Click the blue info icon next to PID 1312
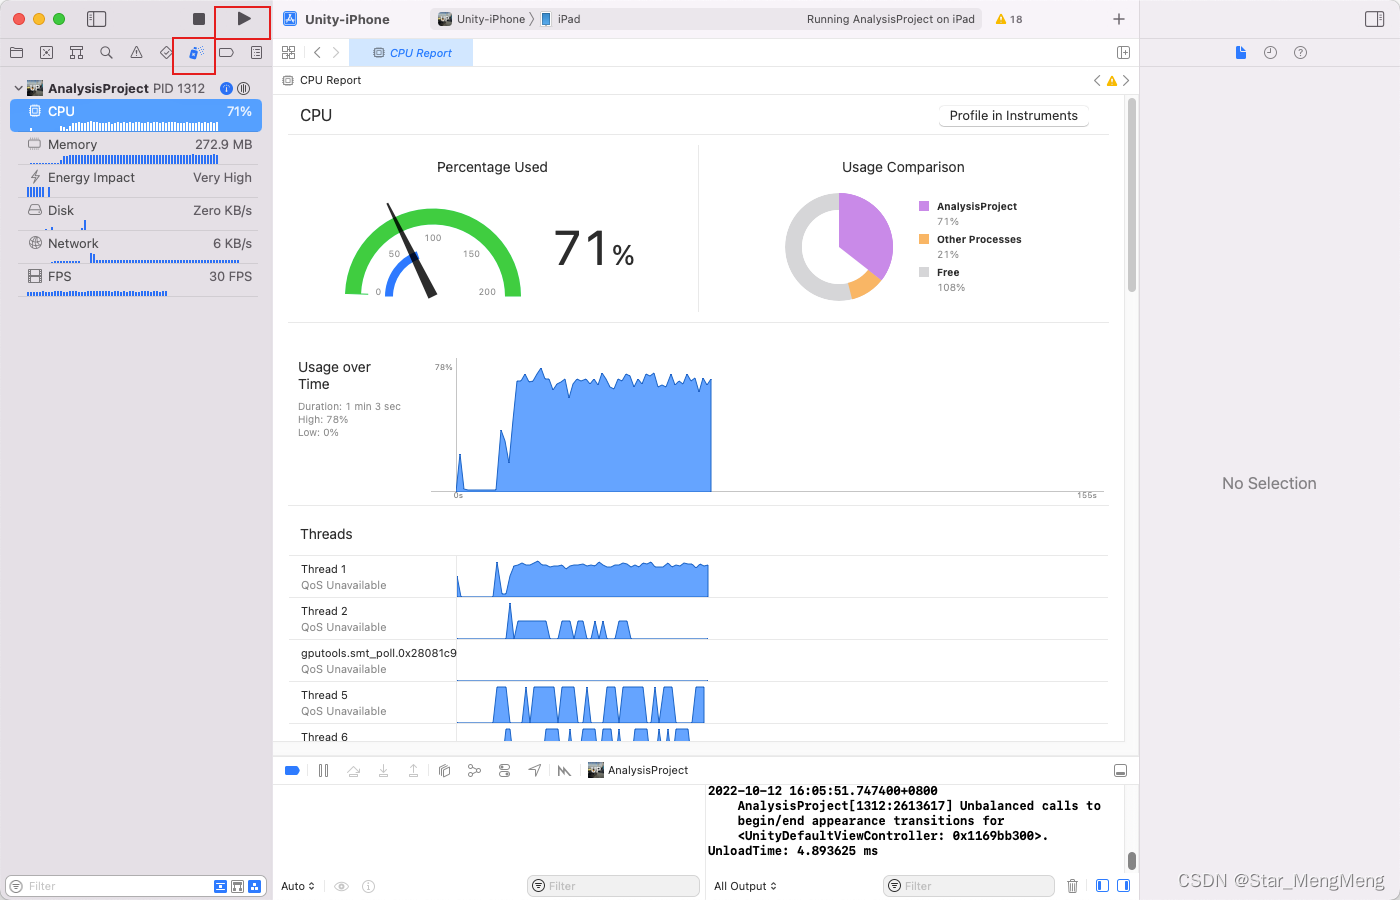Screen dimensions: 1400x900 (226, 88)
